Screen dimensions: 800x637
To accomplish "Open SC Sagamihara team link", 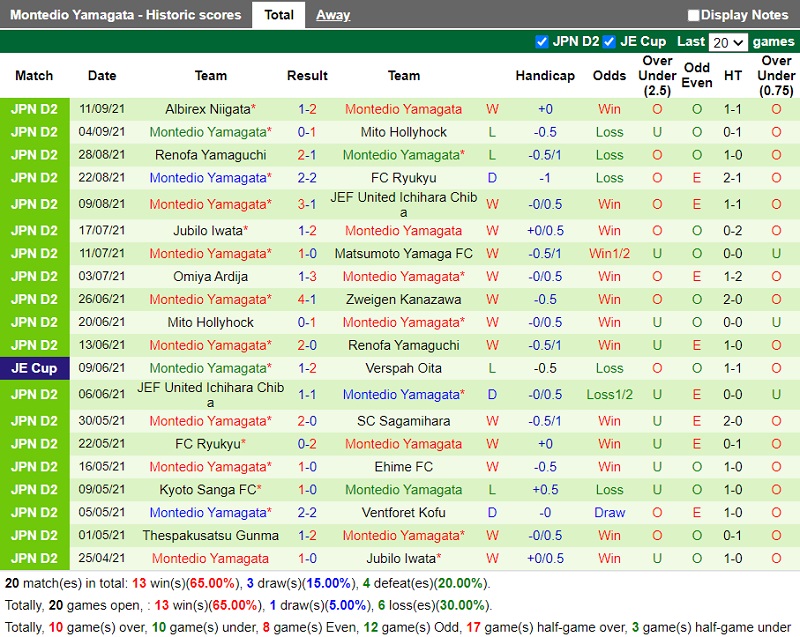I will (403, 421).
